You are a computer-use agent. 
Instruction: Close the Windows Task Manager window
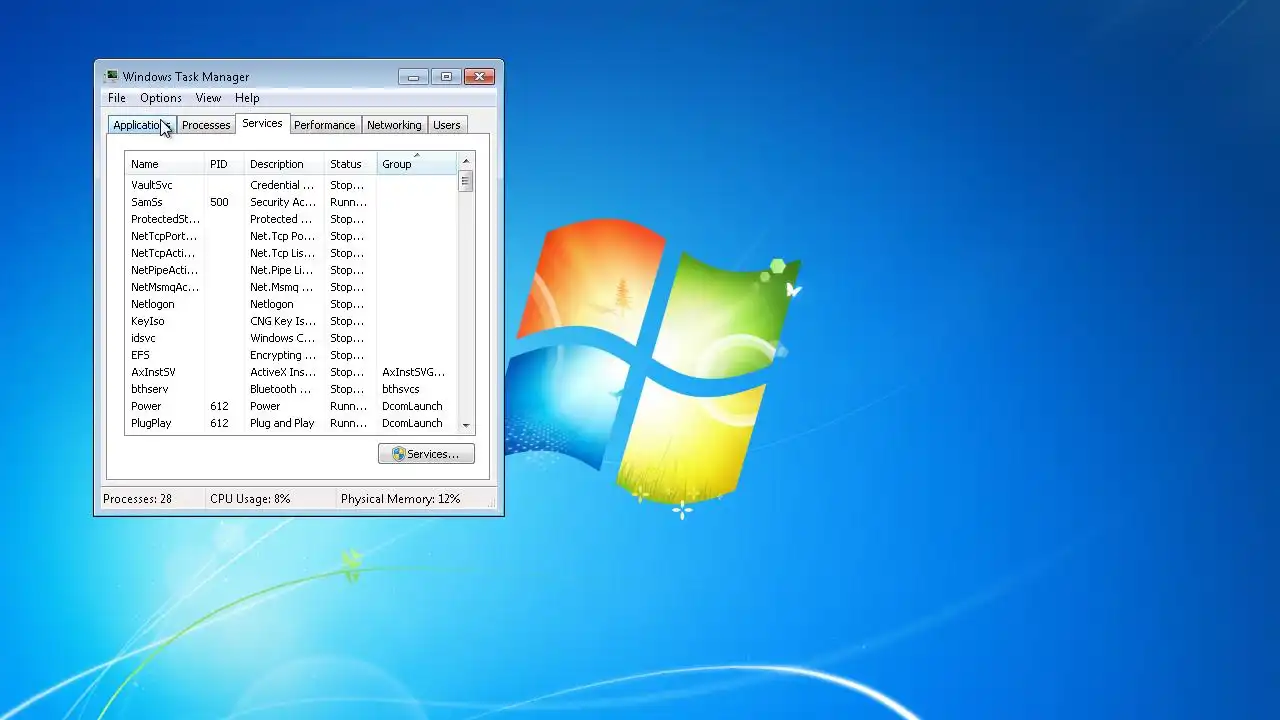[479, 77]
